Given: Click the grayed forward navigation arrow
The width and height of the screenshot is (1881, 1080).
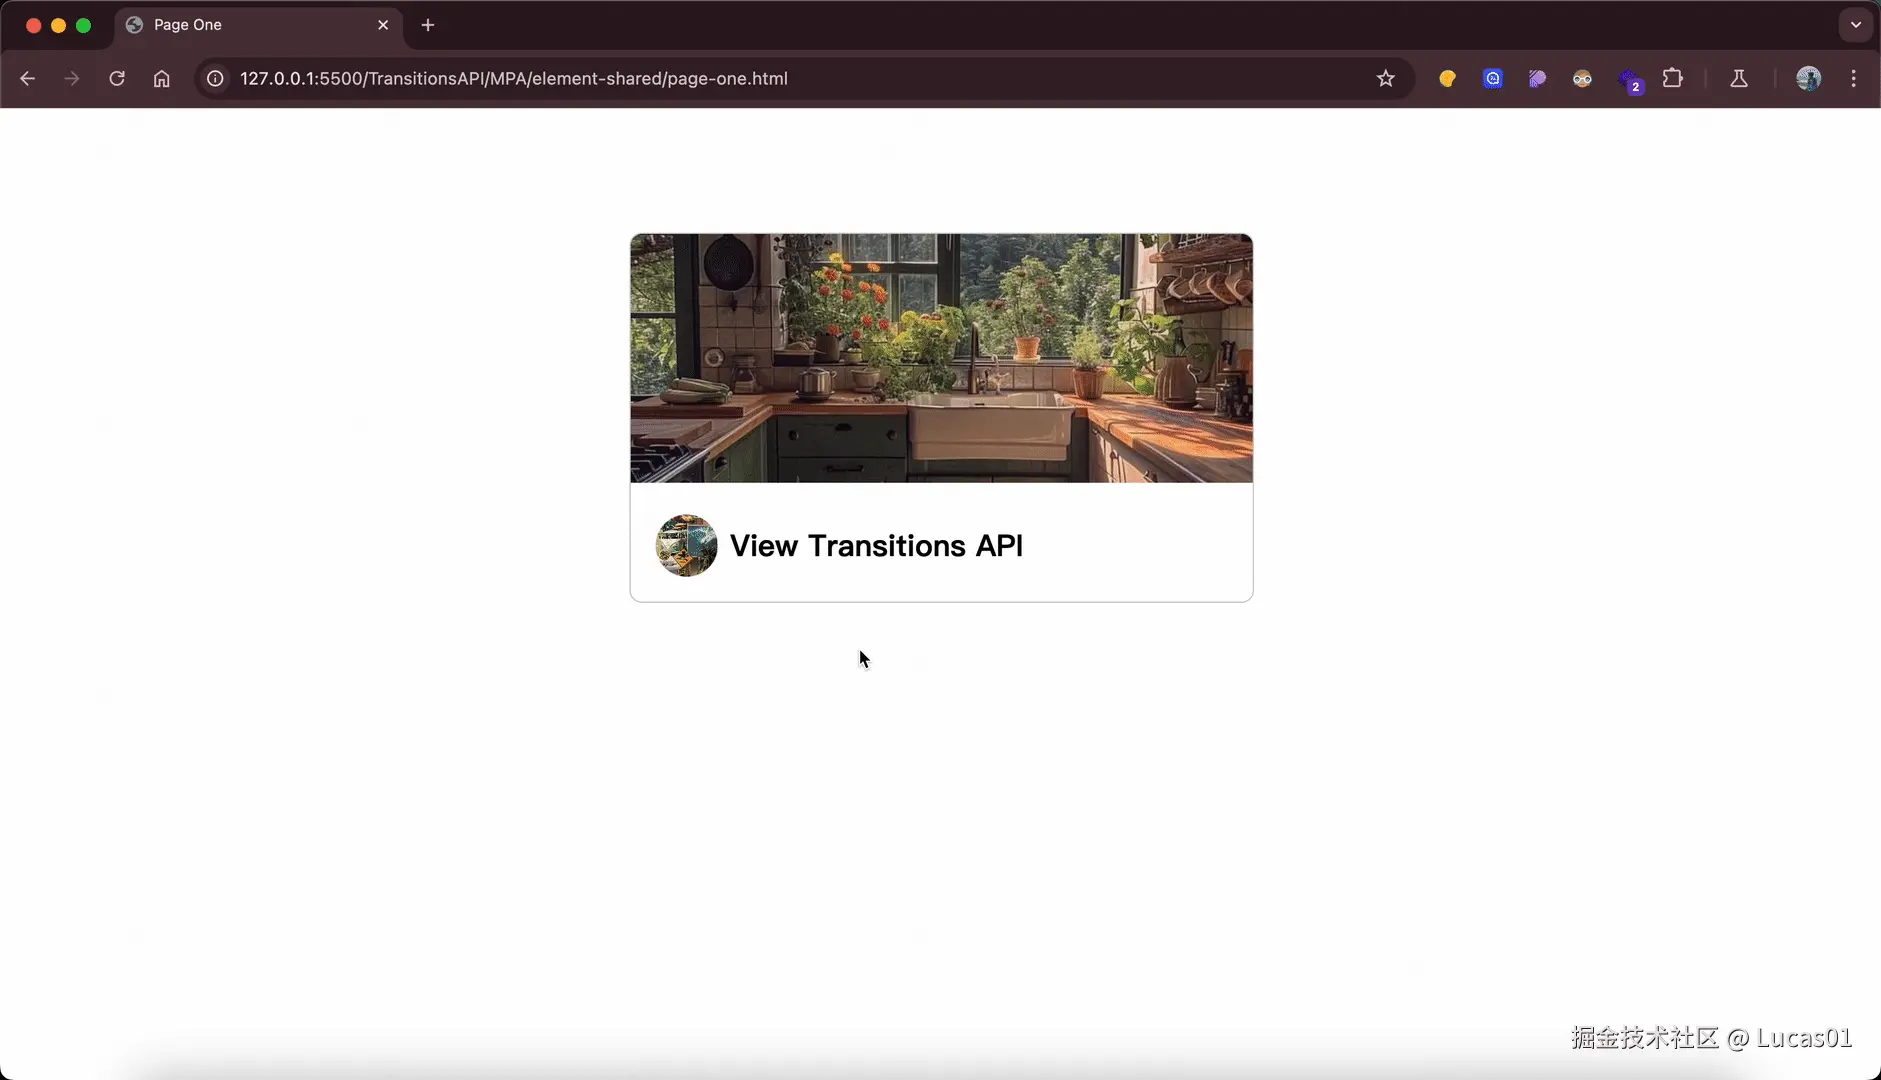Looking at the screenshot, I should [71, 78].
